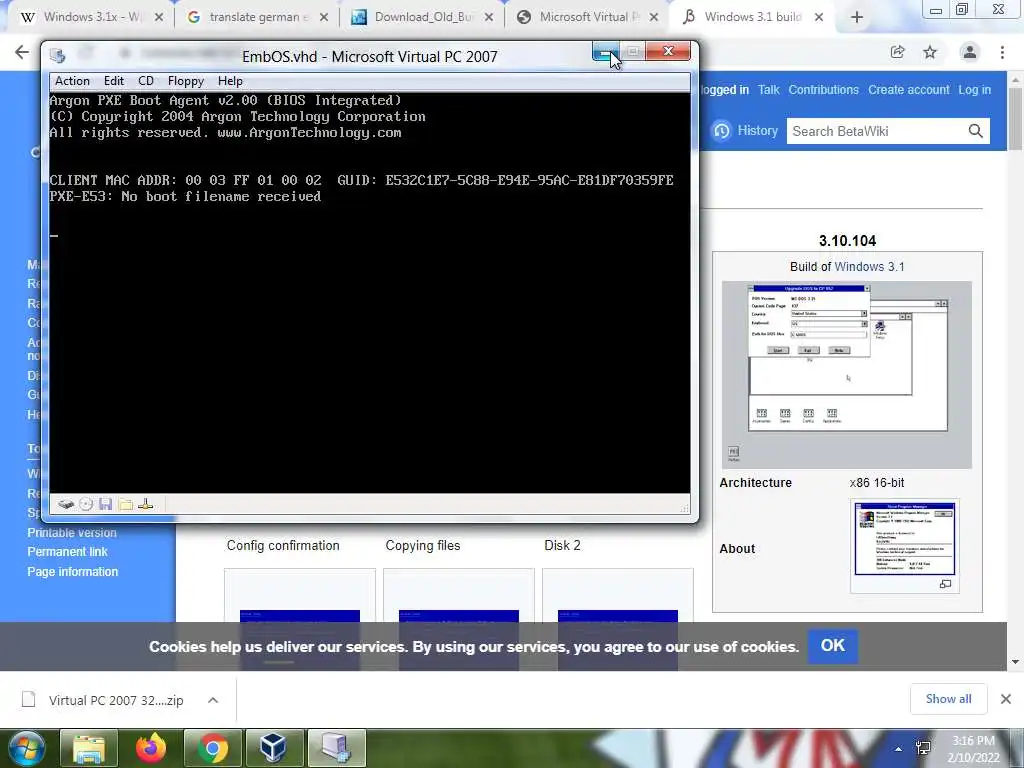Click the browser back arrow

click(22, 52)
